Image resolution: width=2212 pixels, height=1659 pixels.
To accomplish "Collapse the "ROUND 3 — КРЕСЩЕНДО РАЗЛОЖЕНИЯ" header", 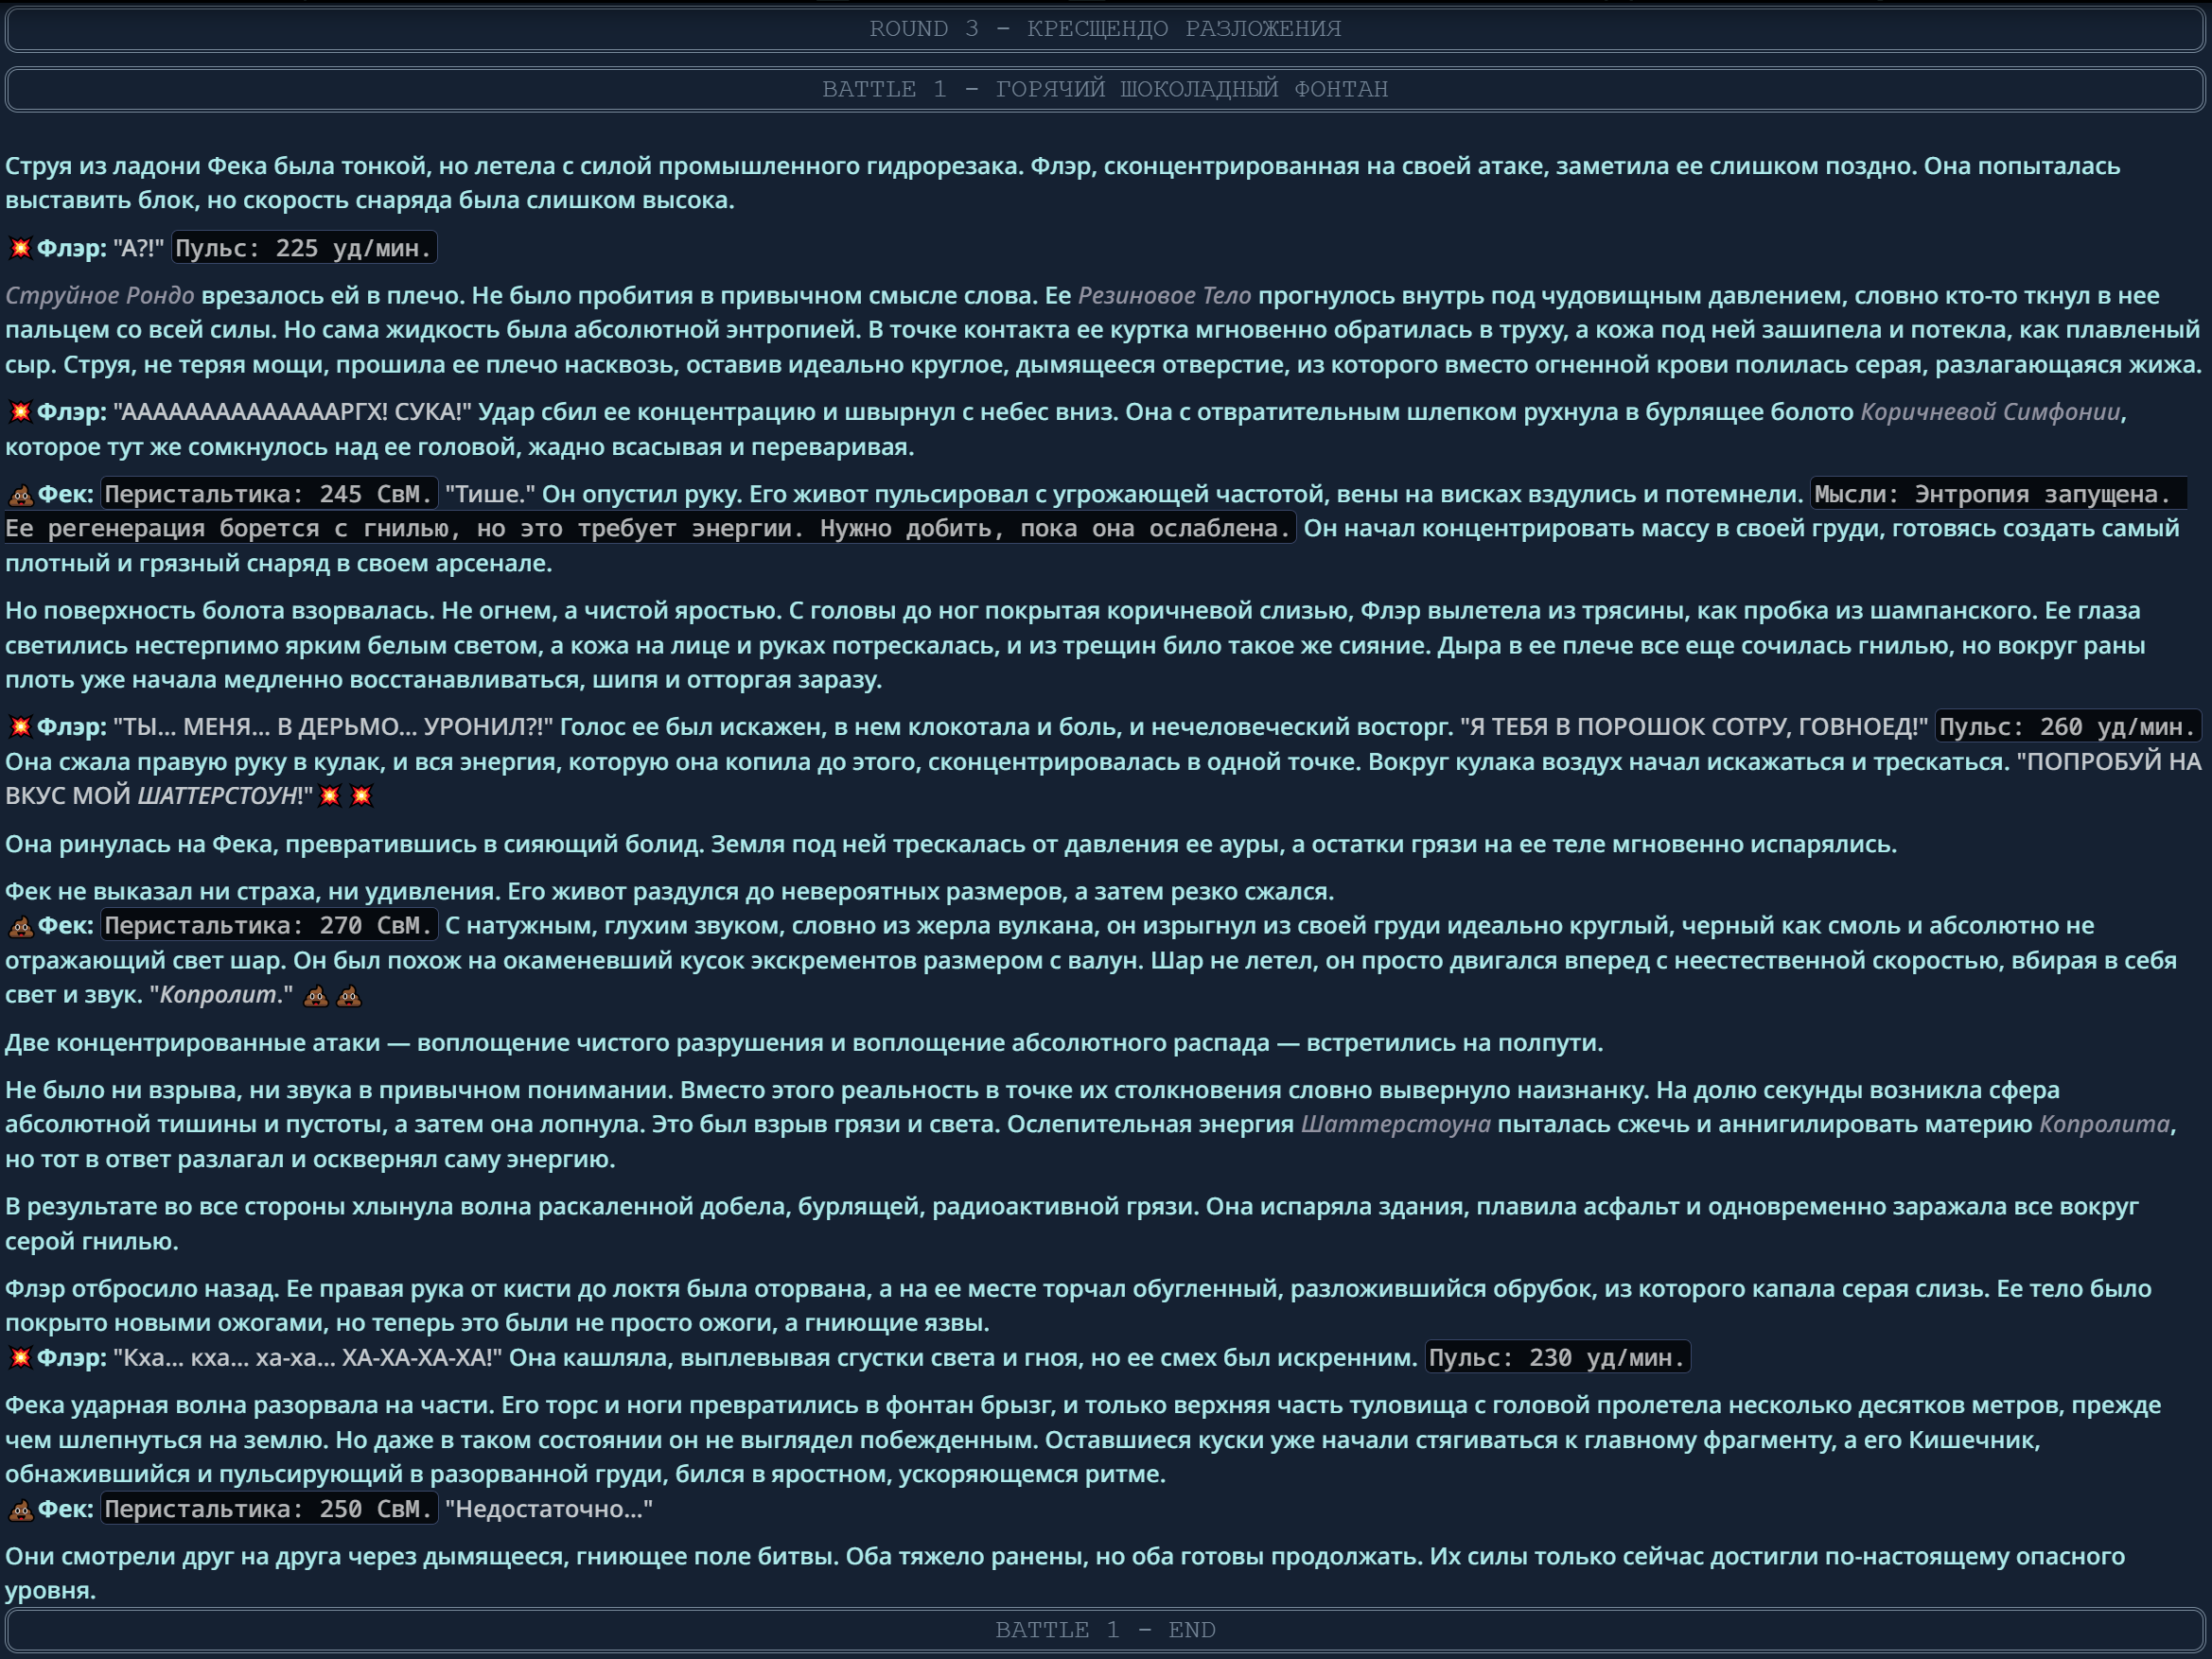I will point(1105,28).
